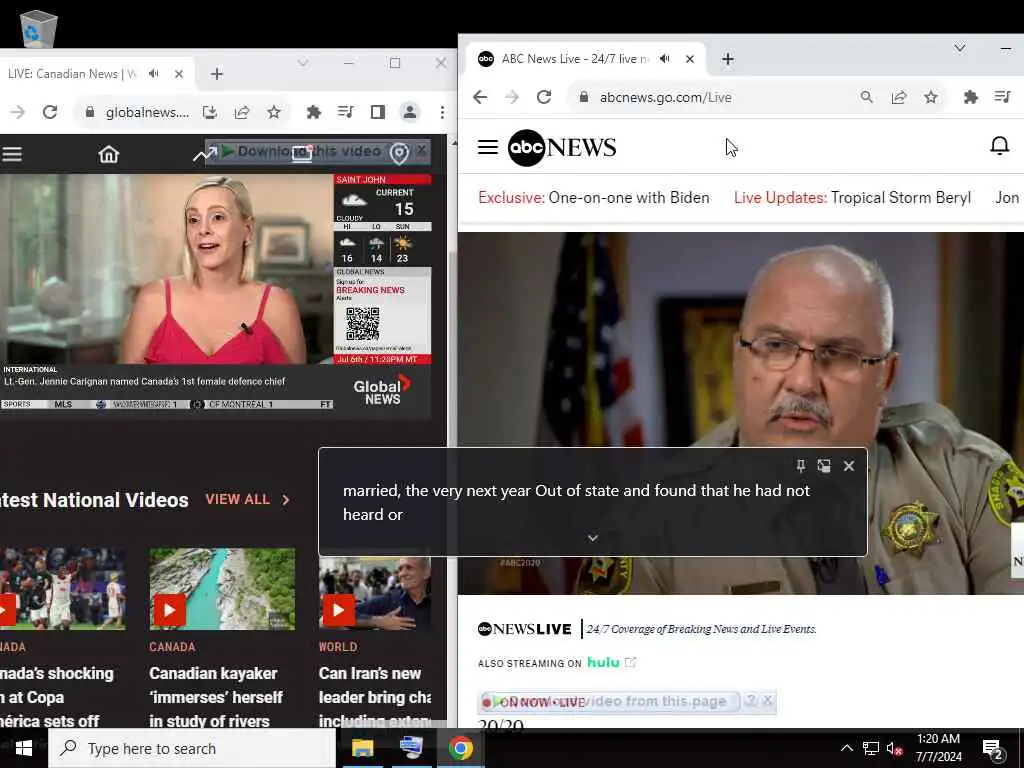The width and height of the screenshot is (1024, 768).
Task: Expand live caption box chevron
Action: click(x=592, y=537)
